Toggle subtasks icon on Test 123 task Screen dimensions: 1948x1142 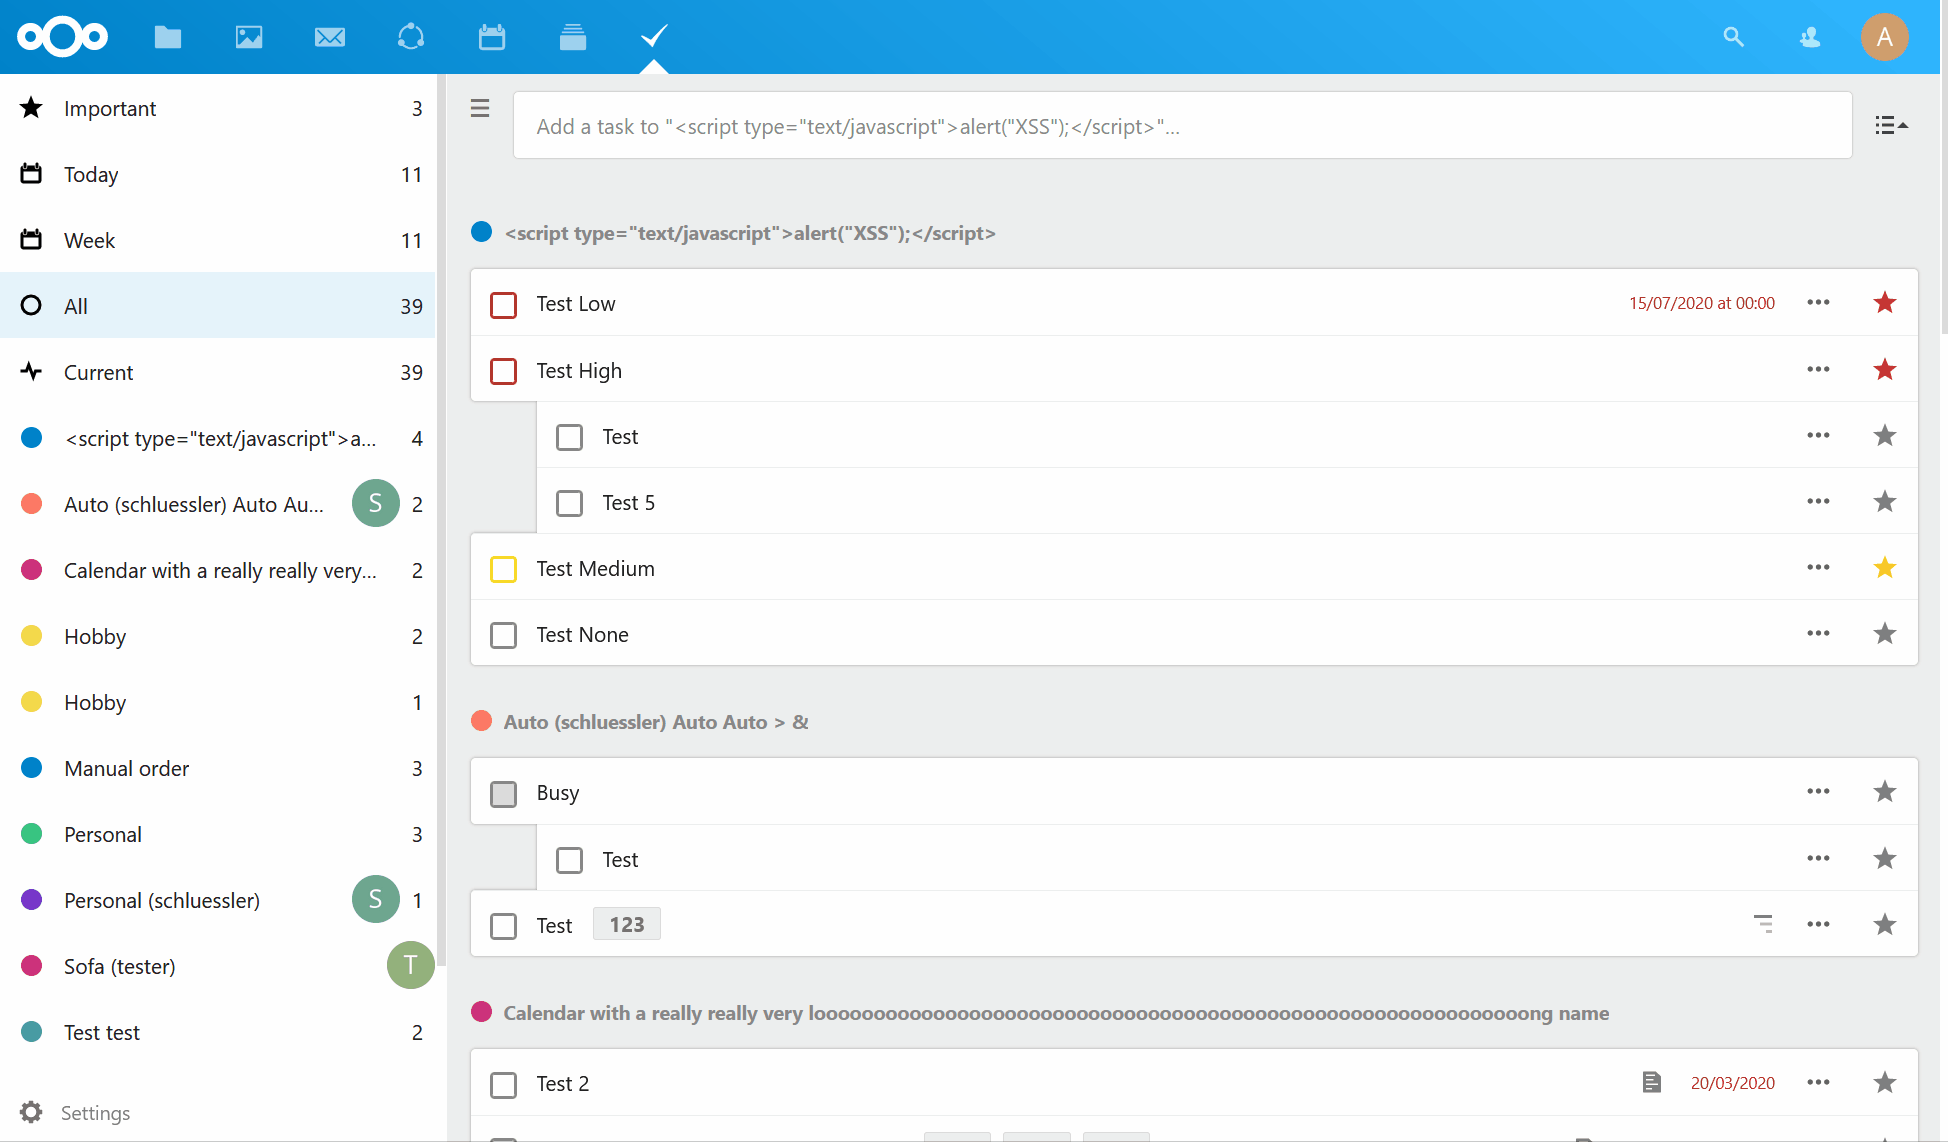tap(1763, 924)
